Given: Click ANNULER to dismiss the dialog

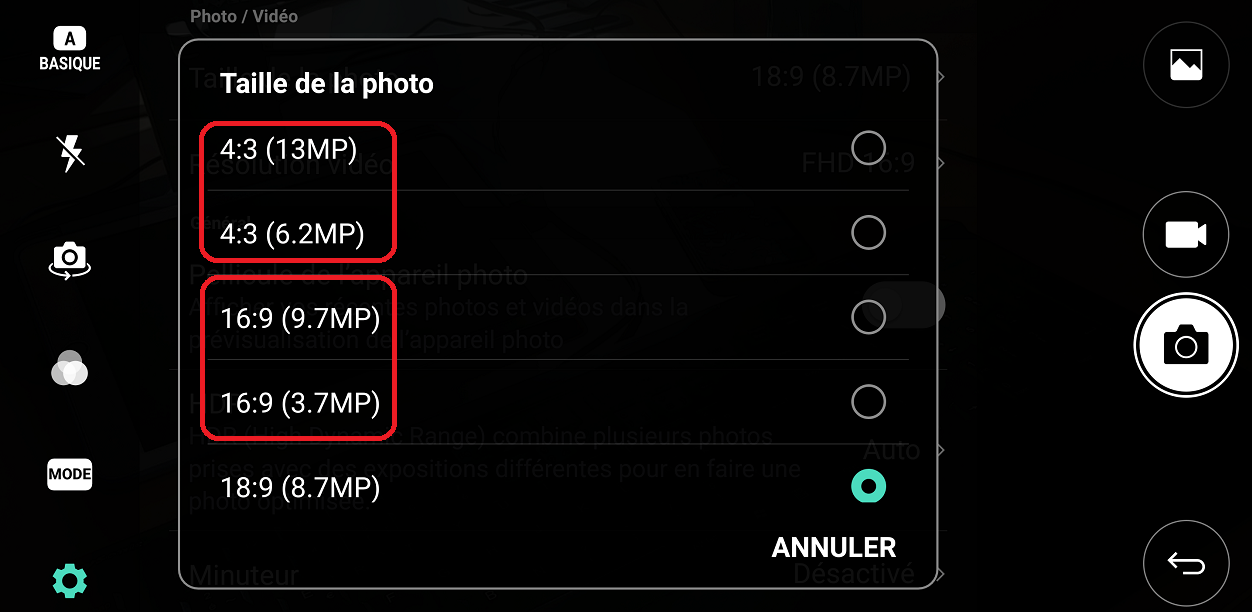Looking at the screenshot, I should click(x=834, y=547).
